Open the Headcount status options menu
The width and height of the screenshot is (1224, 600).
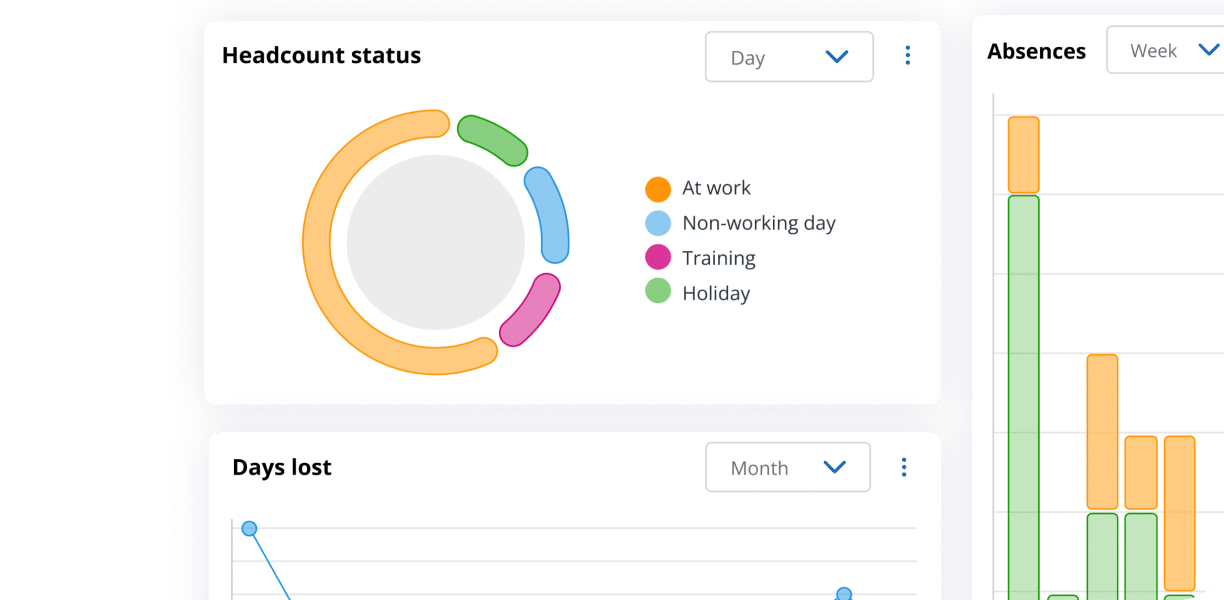pyautogui.click(x=907, y=56)
